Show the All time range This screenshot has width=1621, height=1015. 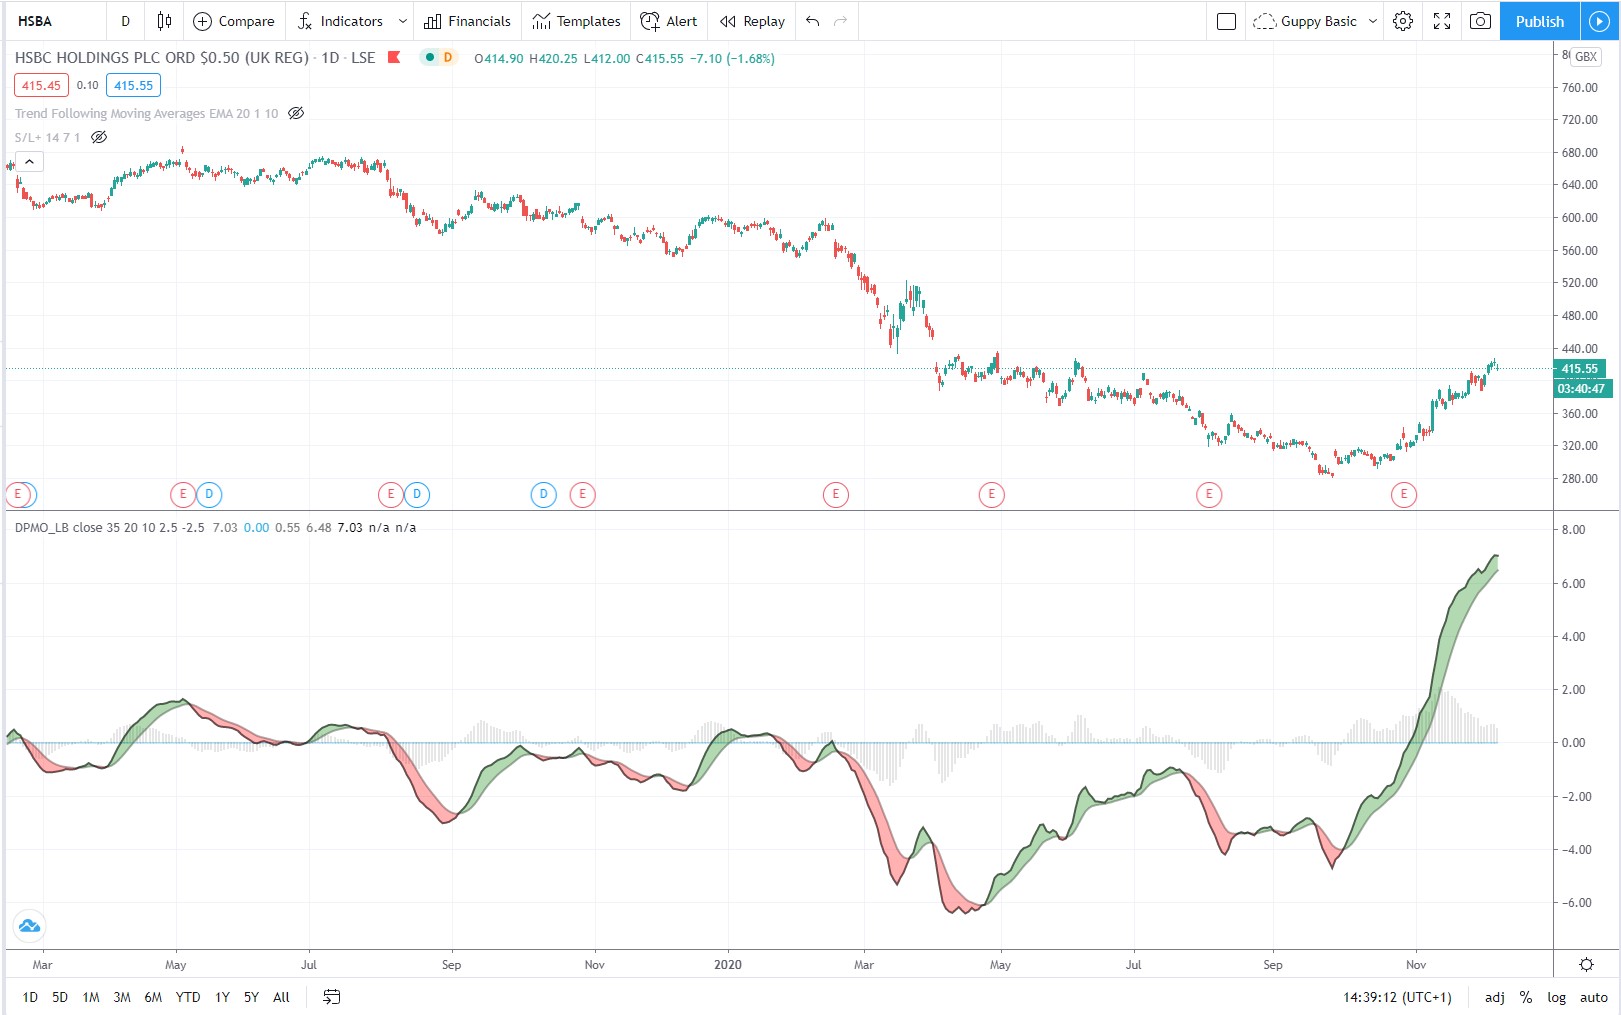click(281, 997)
